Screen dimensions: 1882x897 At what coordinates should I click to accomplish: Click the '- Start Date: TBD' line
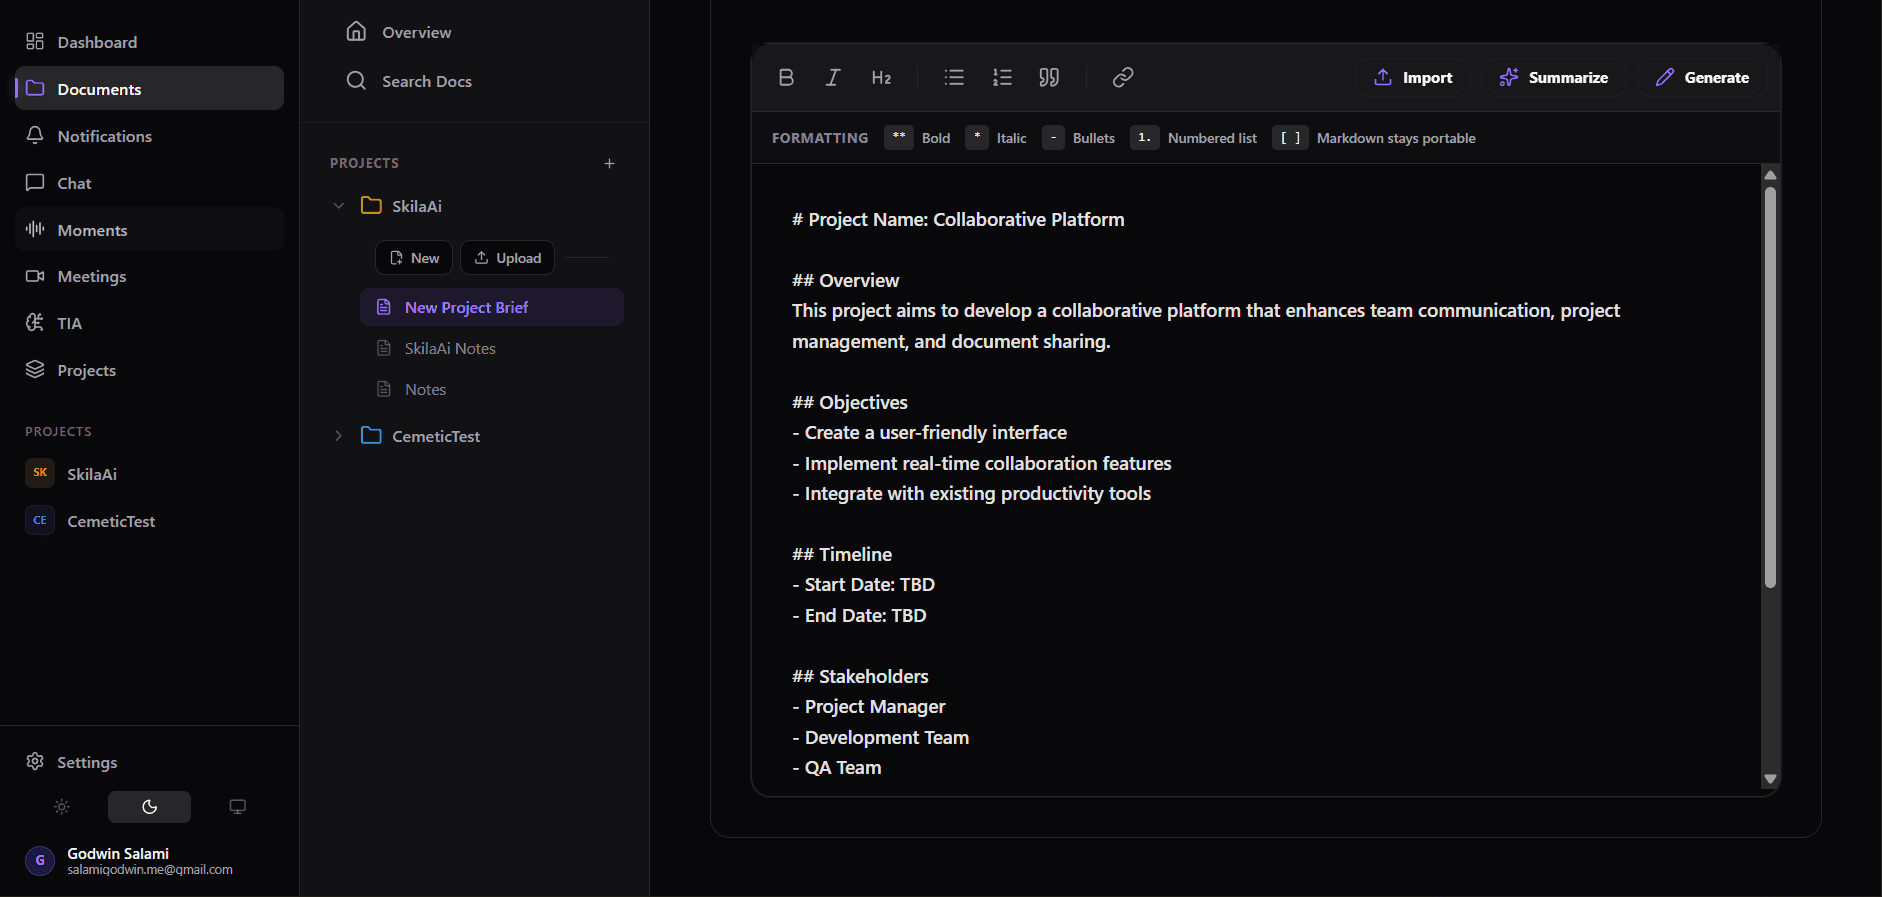[x=864, y=585]
